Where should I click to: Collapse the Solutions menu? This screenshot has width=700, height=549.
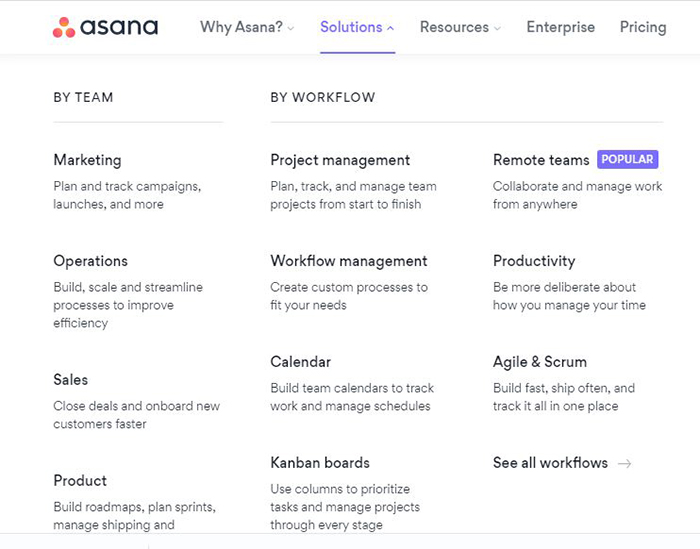tap(357, 27)
